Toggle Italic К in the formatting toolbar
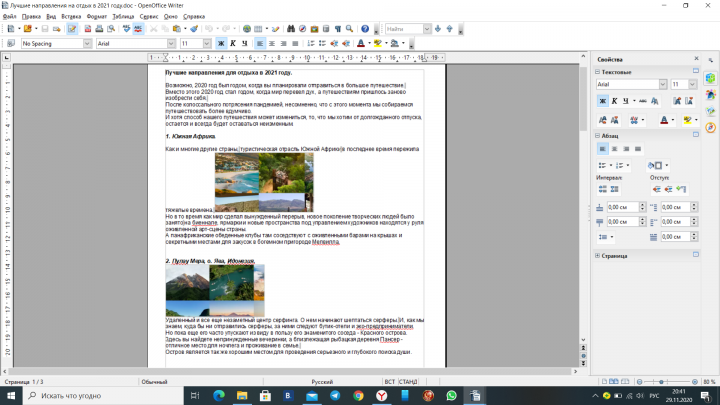The height and width of the screenshot is (405, 720). [x=233, y=43]
